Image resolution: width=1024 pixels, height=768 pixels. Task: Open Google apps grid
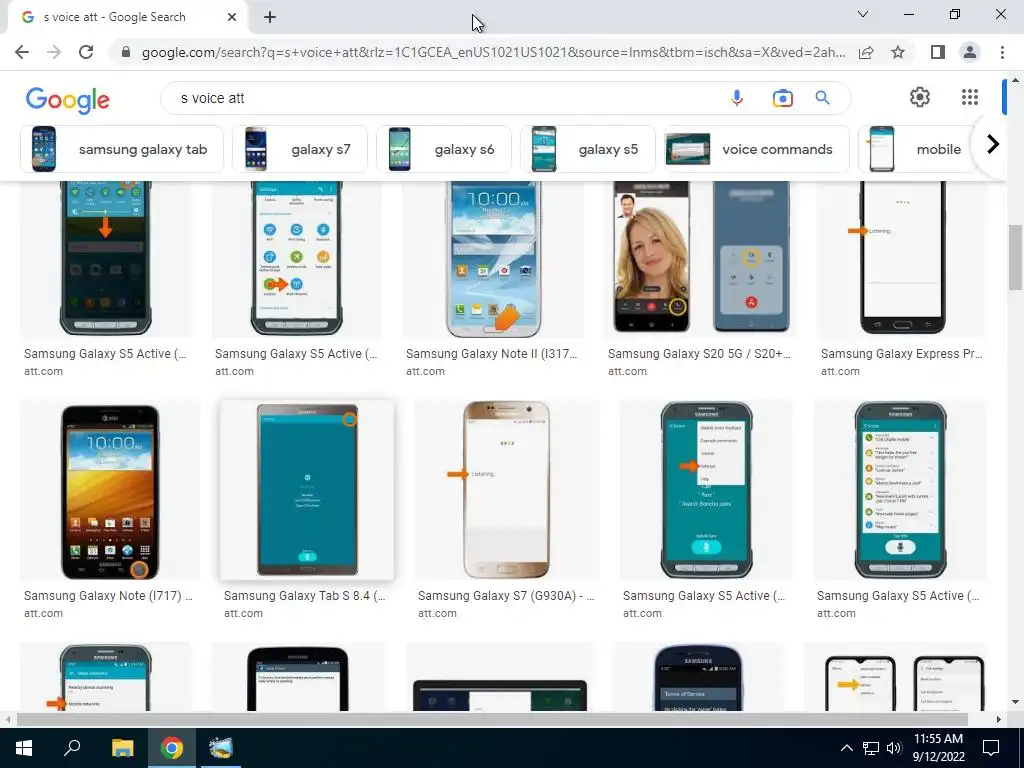tap(970, 97)
